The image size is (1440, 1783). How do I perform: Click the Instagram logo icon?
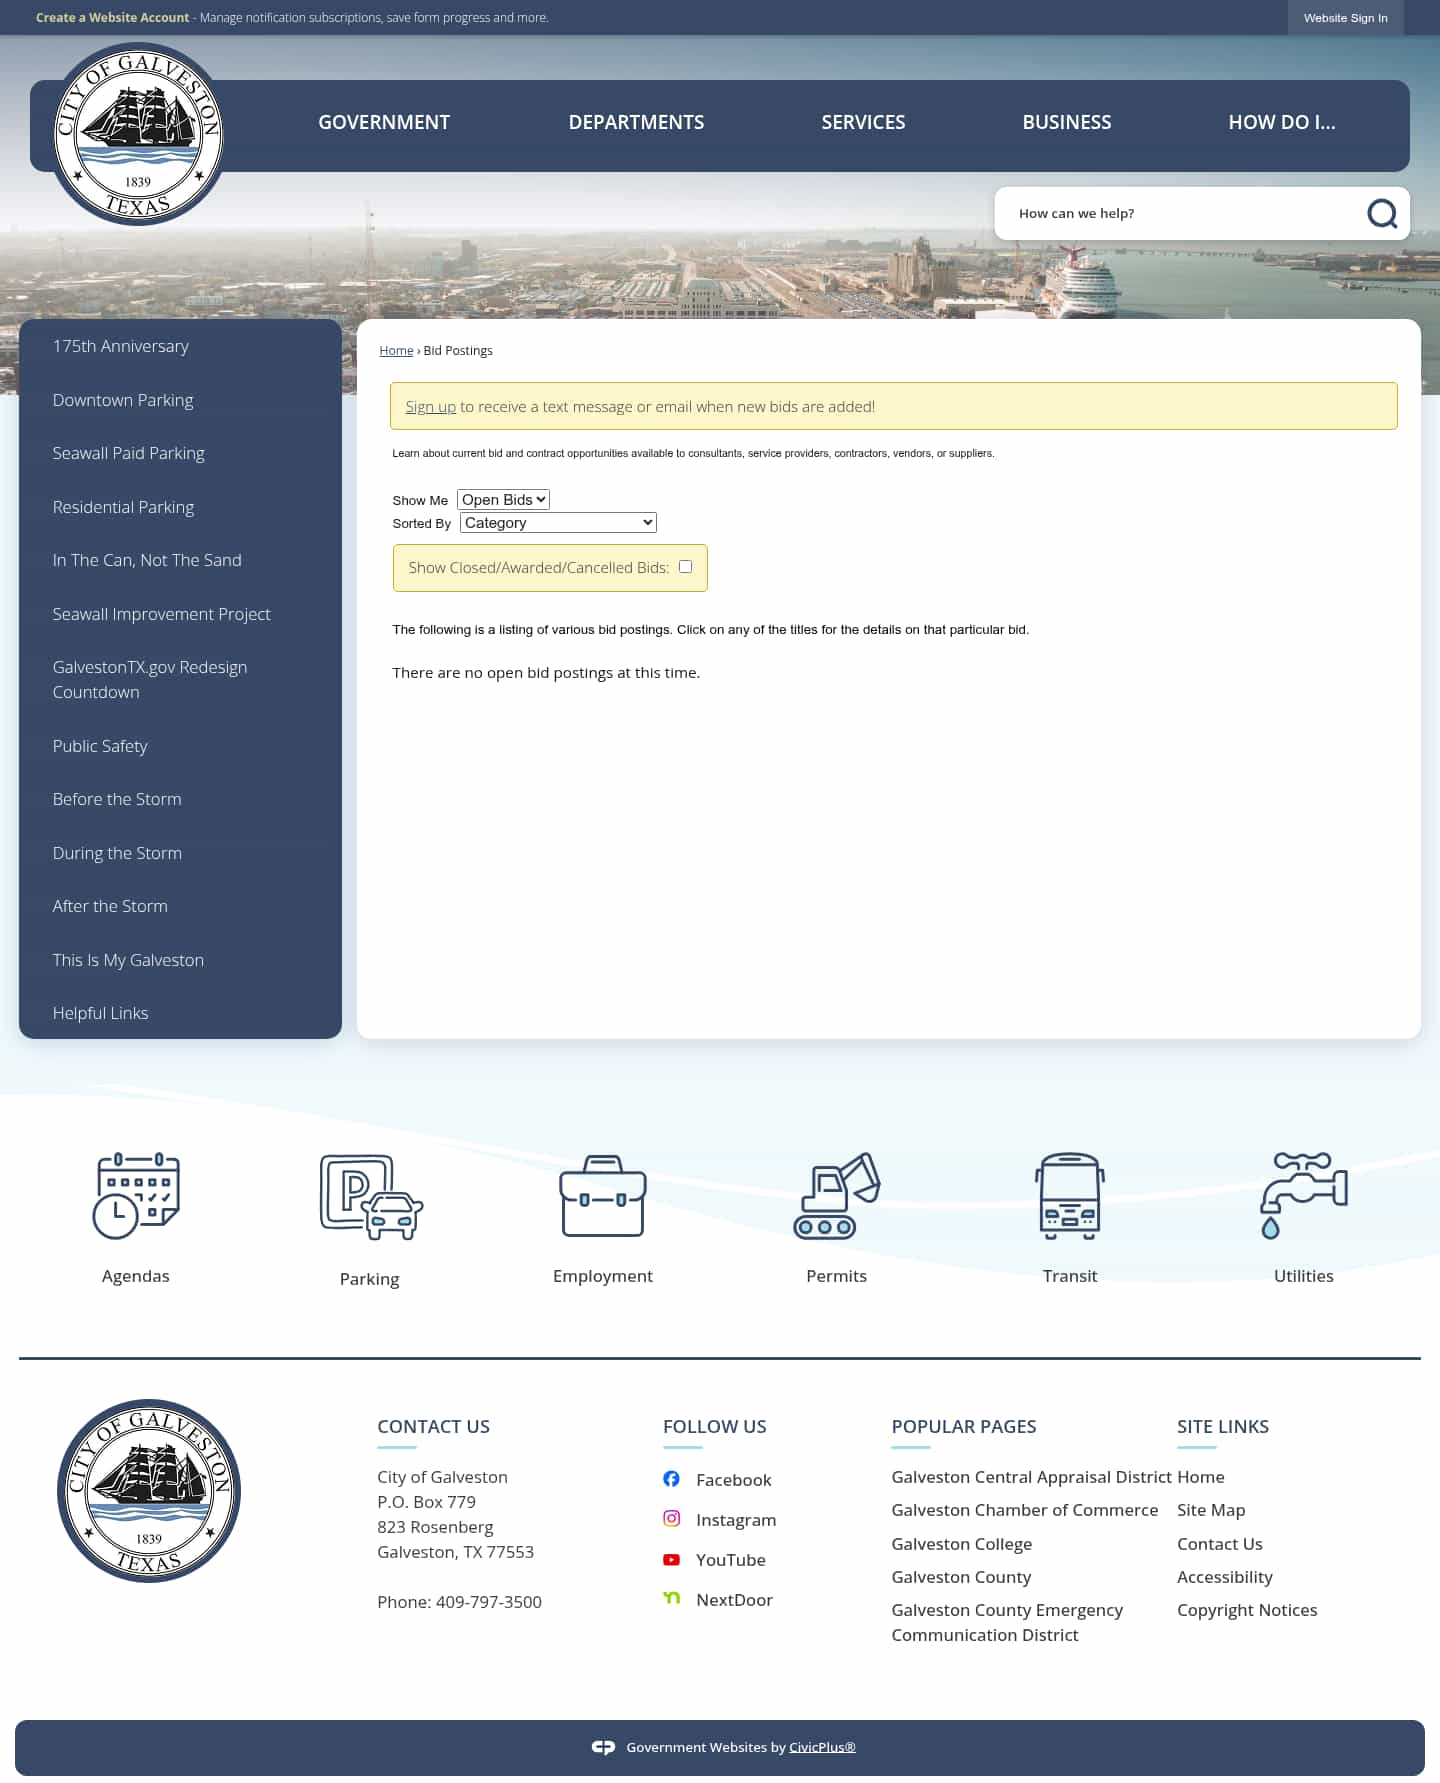[x=672, y=1519]
